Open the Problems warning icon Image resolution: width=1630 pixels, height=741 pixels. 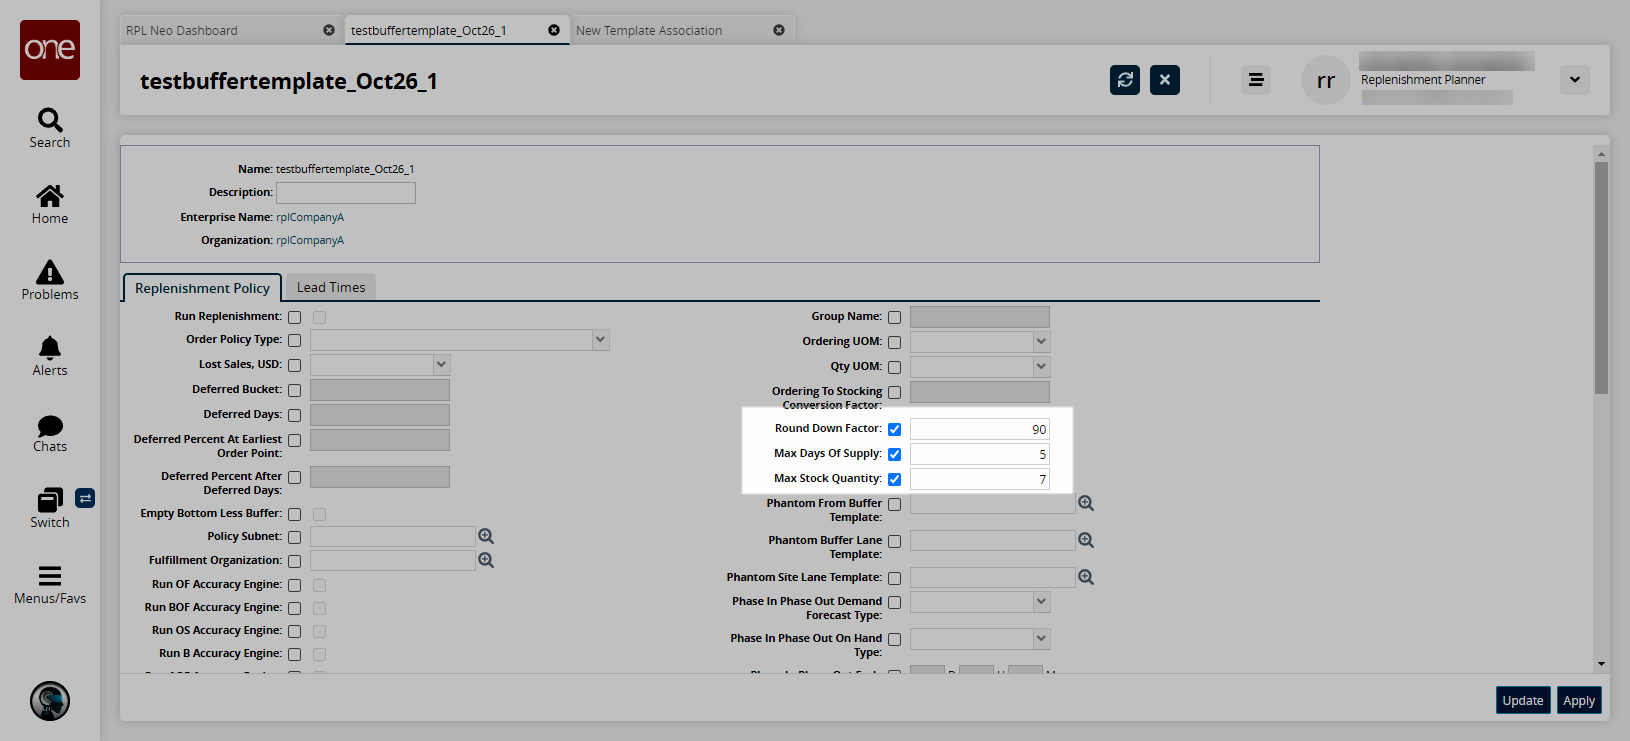coord(49,272)
